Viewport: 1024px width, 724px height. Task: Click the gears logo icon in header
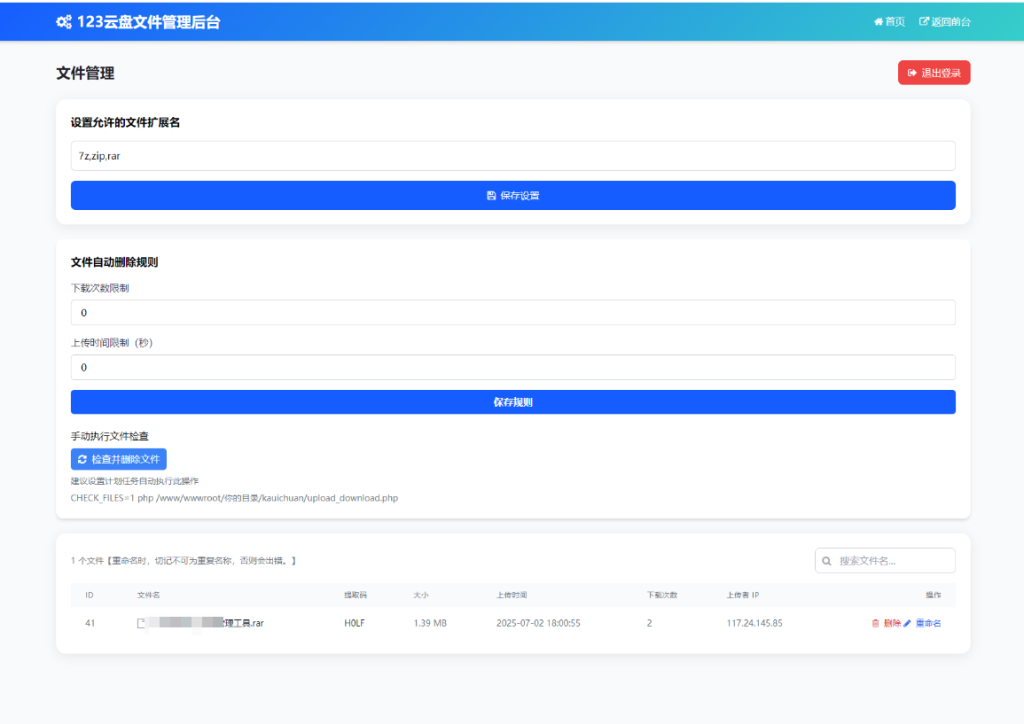[x=64, y=22]
